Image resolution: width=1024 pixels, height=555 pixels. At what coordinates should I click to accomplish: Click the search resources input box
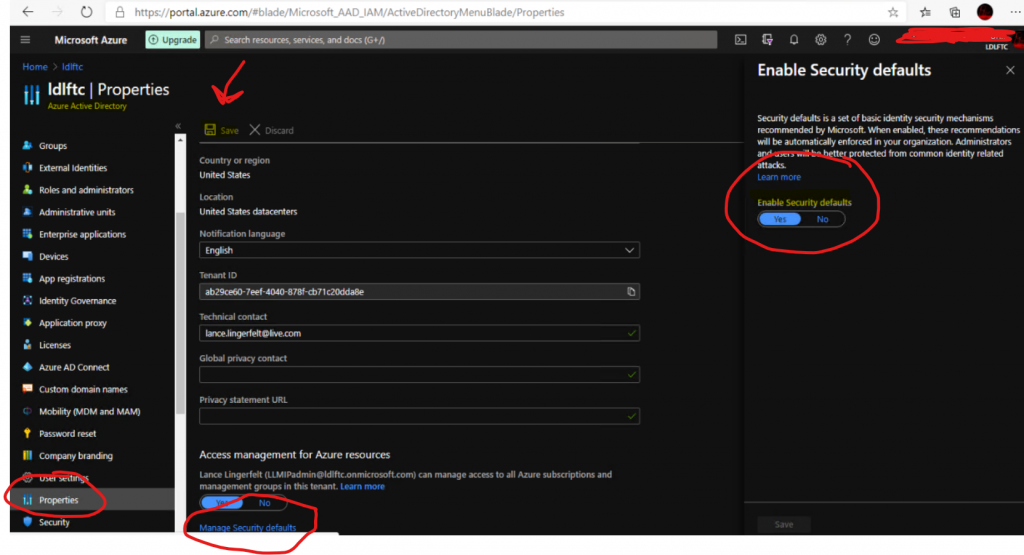(x=461, y=40)
